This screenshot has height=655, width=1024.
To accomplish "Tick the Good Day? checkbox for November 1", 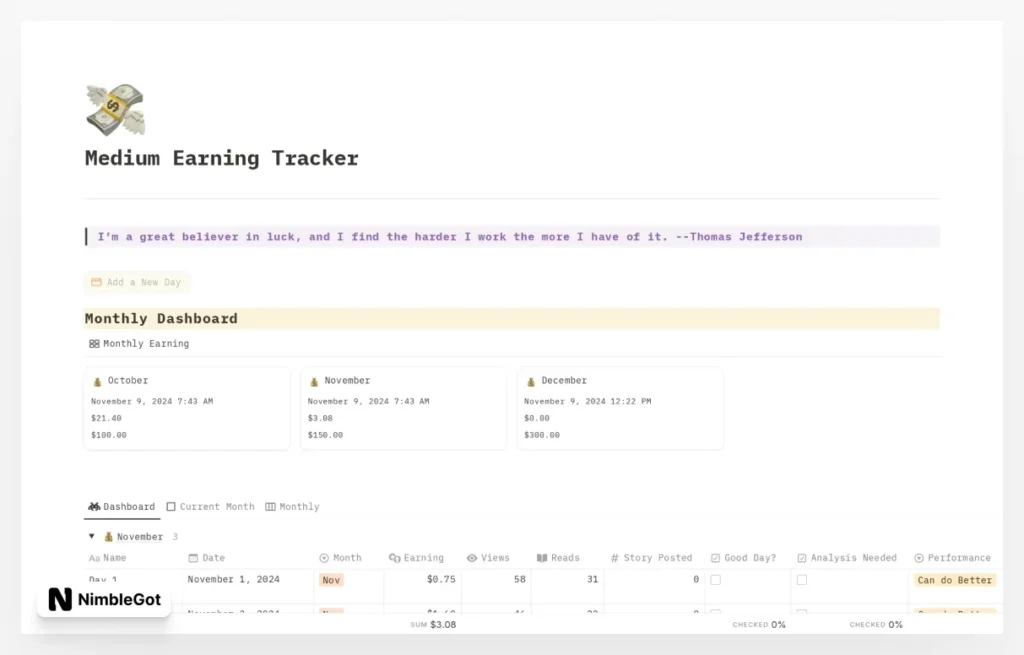I will (716, 580).
